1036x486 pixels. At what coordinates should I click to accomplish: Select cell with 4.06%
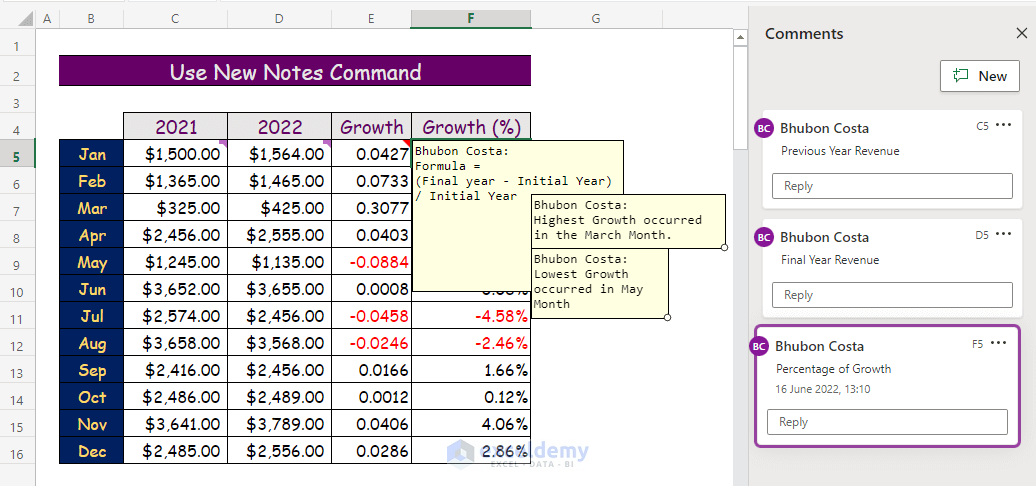coord(471,424)
